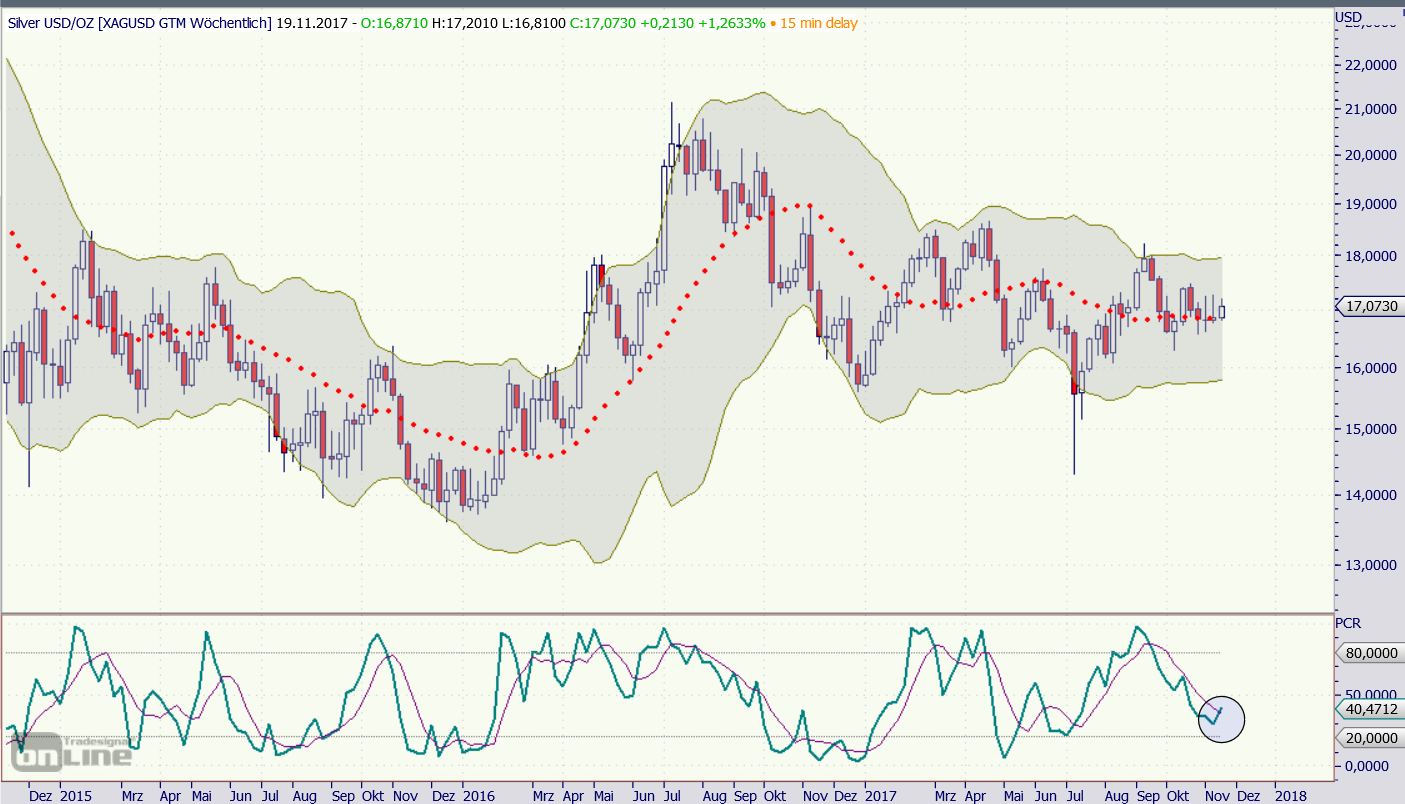The height and width of the screenshot is (804, 1405).
Task: Click the green +1,2633% change value
Action: coord(729,23)
